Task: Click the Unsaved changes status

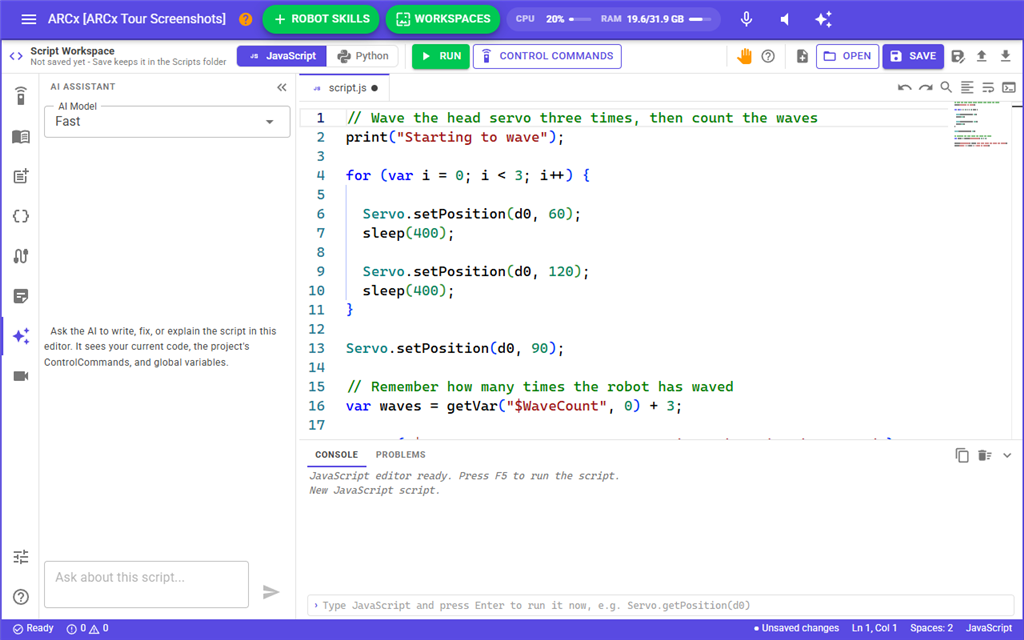Action: click(796, 628)
